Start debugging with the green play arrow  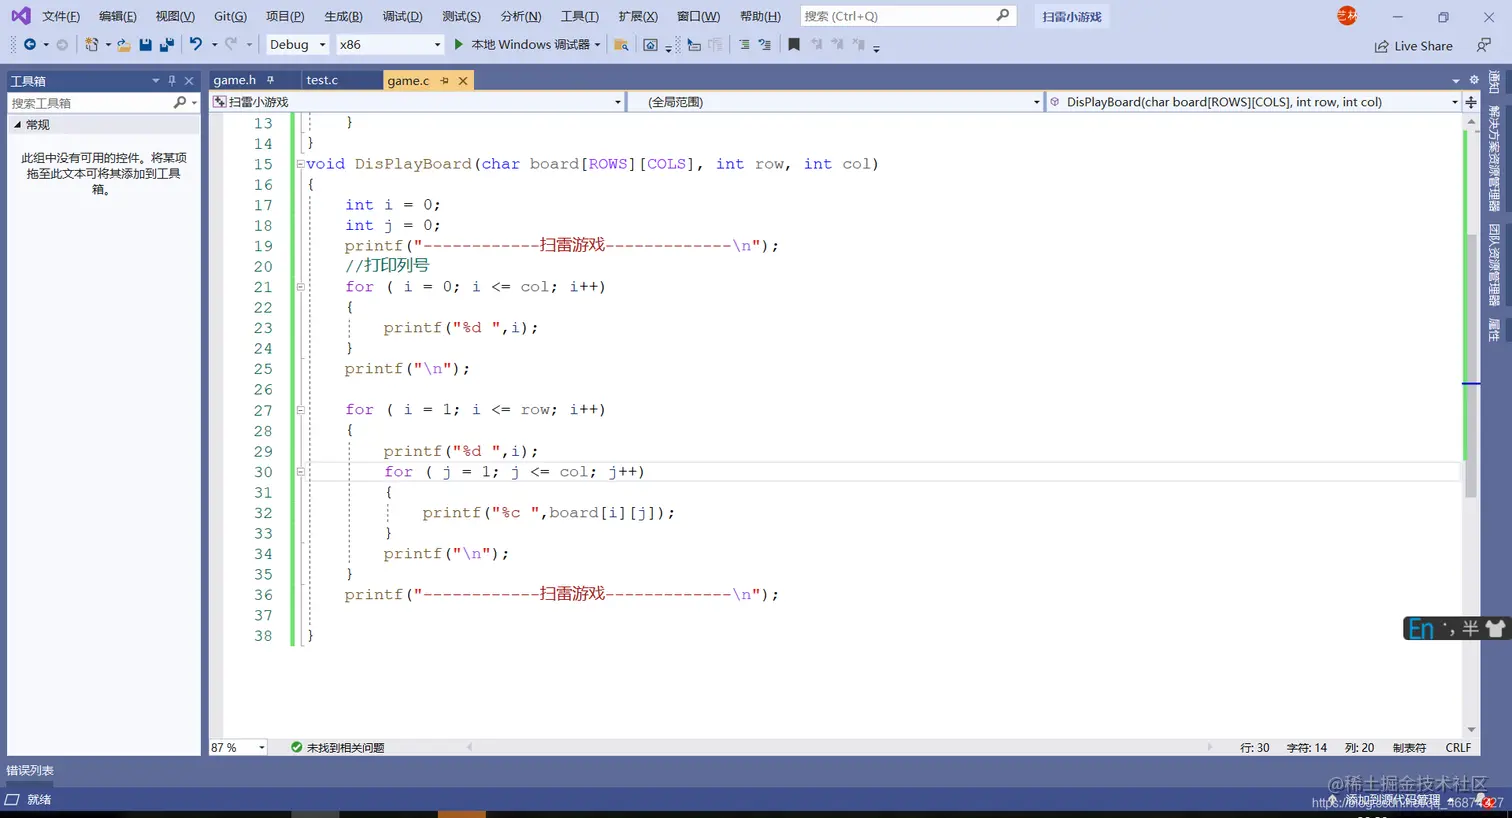(x=458, y=44)
